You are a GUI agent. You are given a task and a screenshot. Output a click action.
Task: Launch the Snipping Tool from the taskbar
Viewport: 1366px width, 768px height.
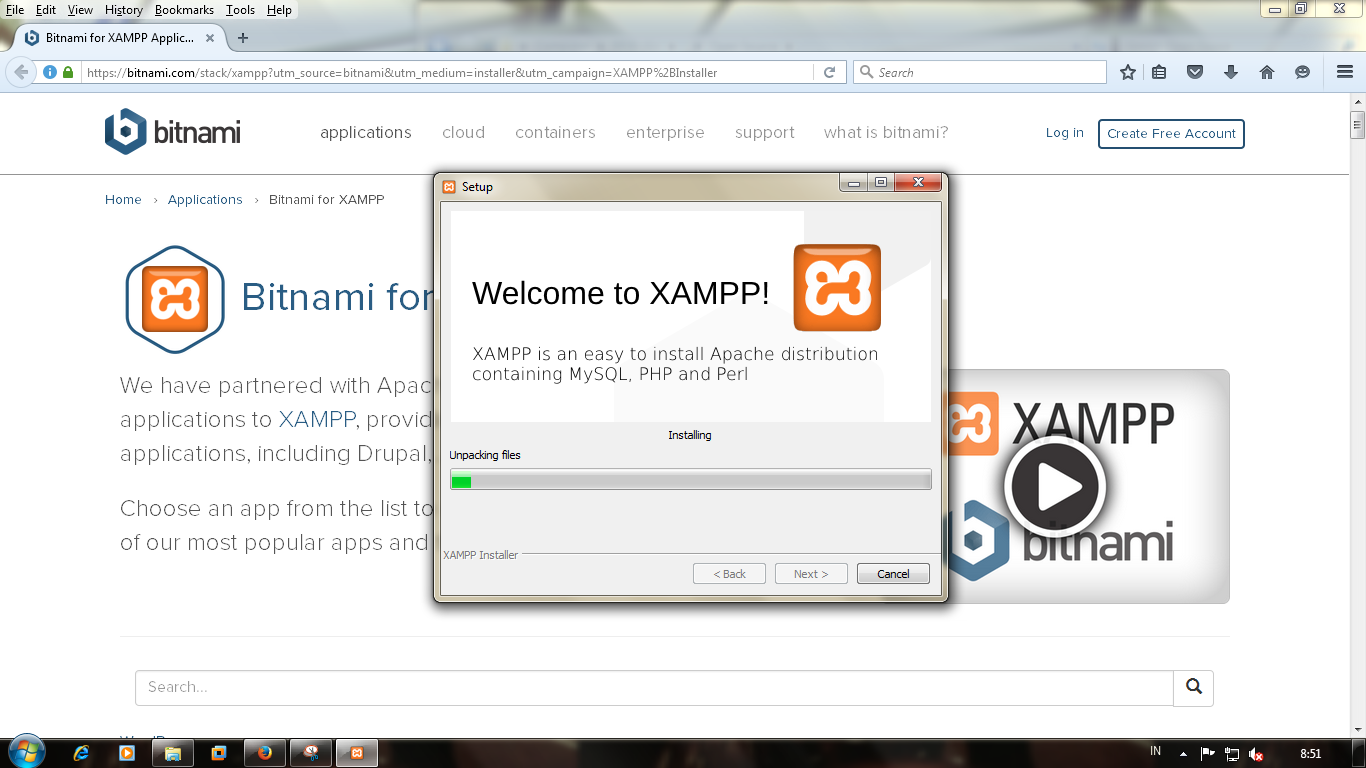[x=310, y=752]
